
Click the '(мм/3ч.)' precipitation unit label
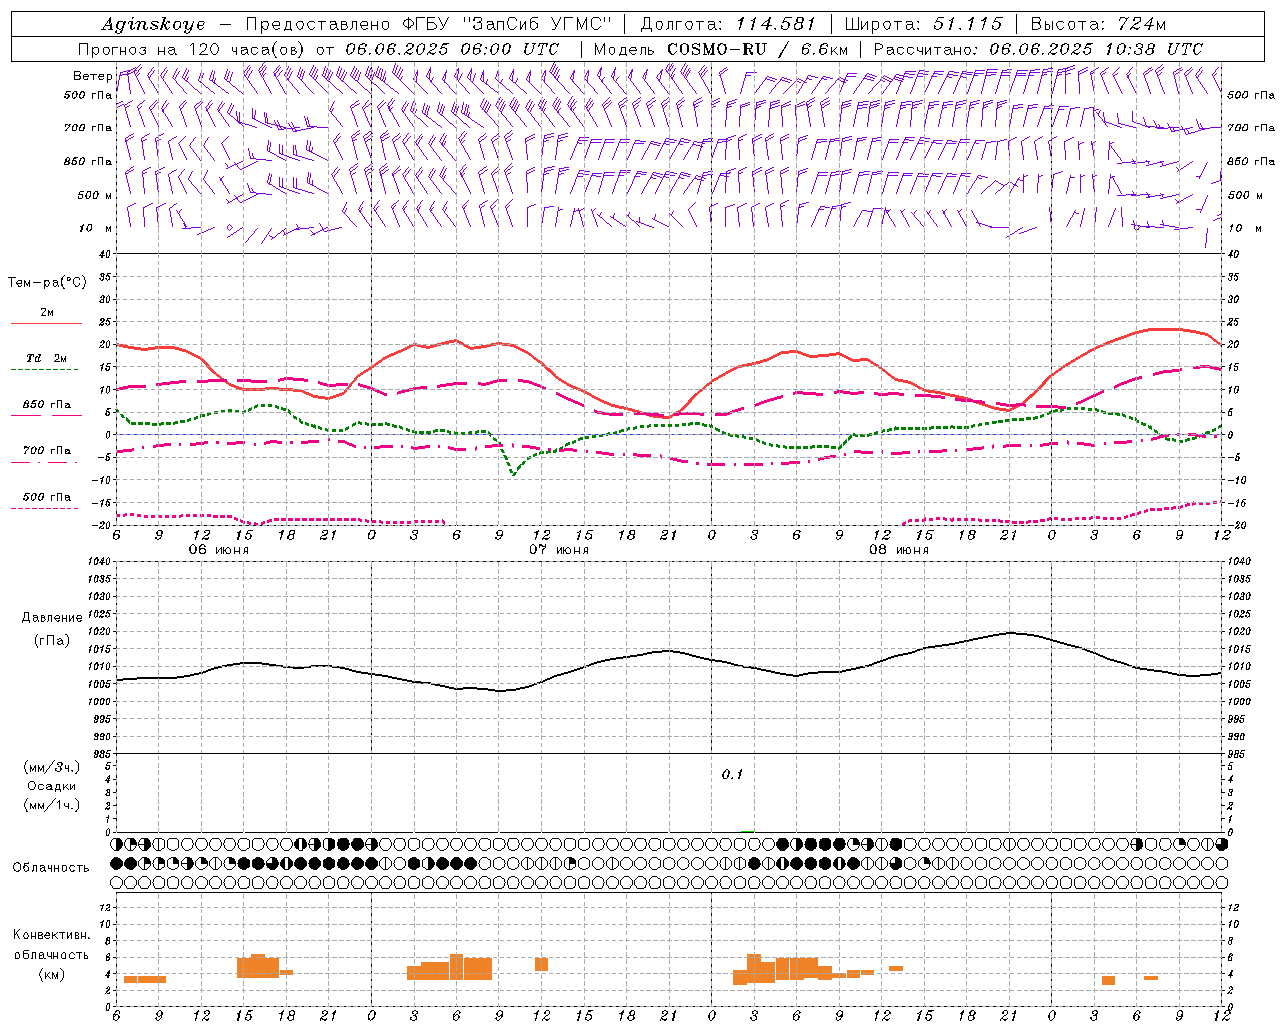point(52,767)
